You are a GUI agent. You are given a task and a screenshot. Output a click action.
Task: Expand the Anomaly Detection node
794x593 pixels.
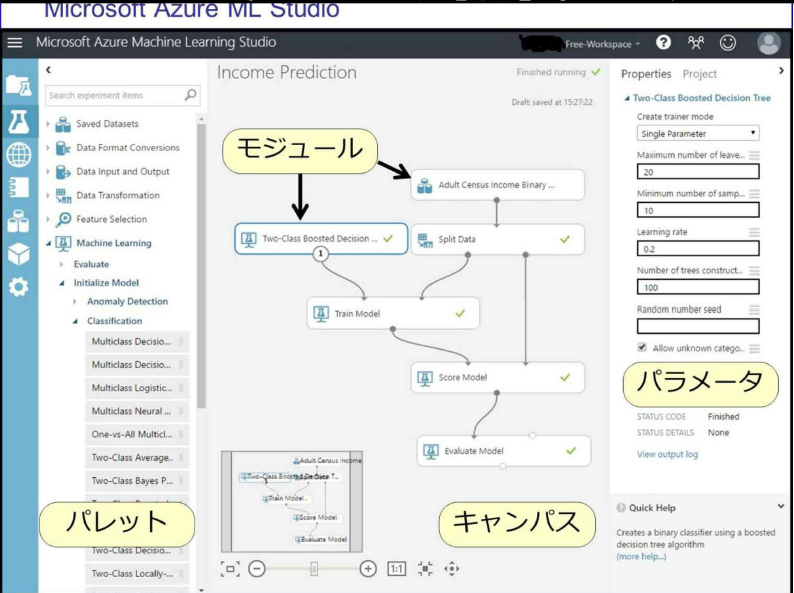tap(75, 301)
